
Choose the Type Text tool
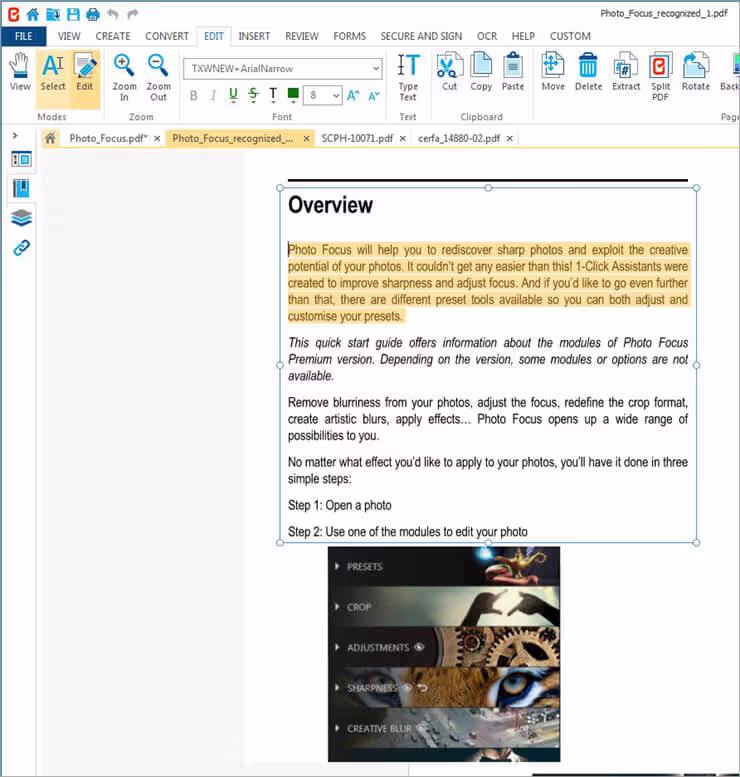tap(408, 77)
